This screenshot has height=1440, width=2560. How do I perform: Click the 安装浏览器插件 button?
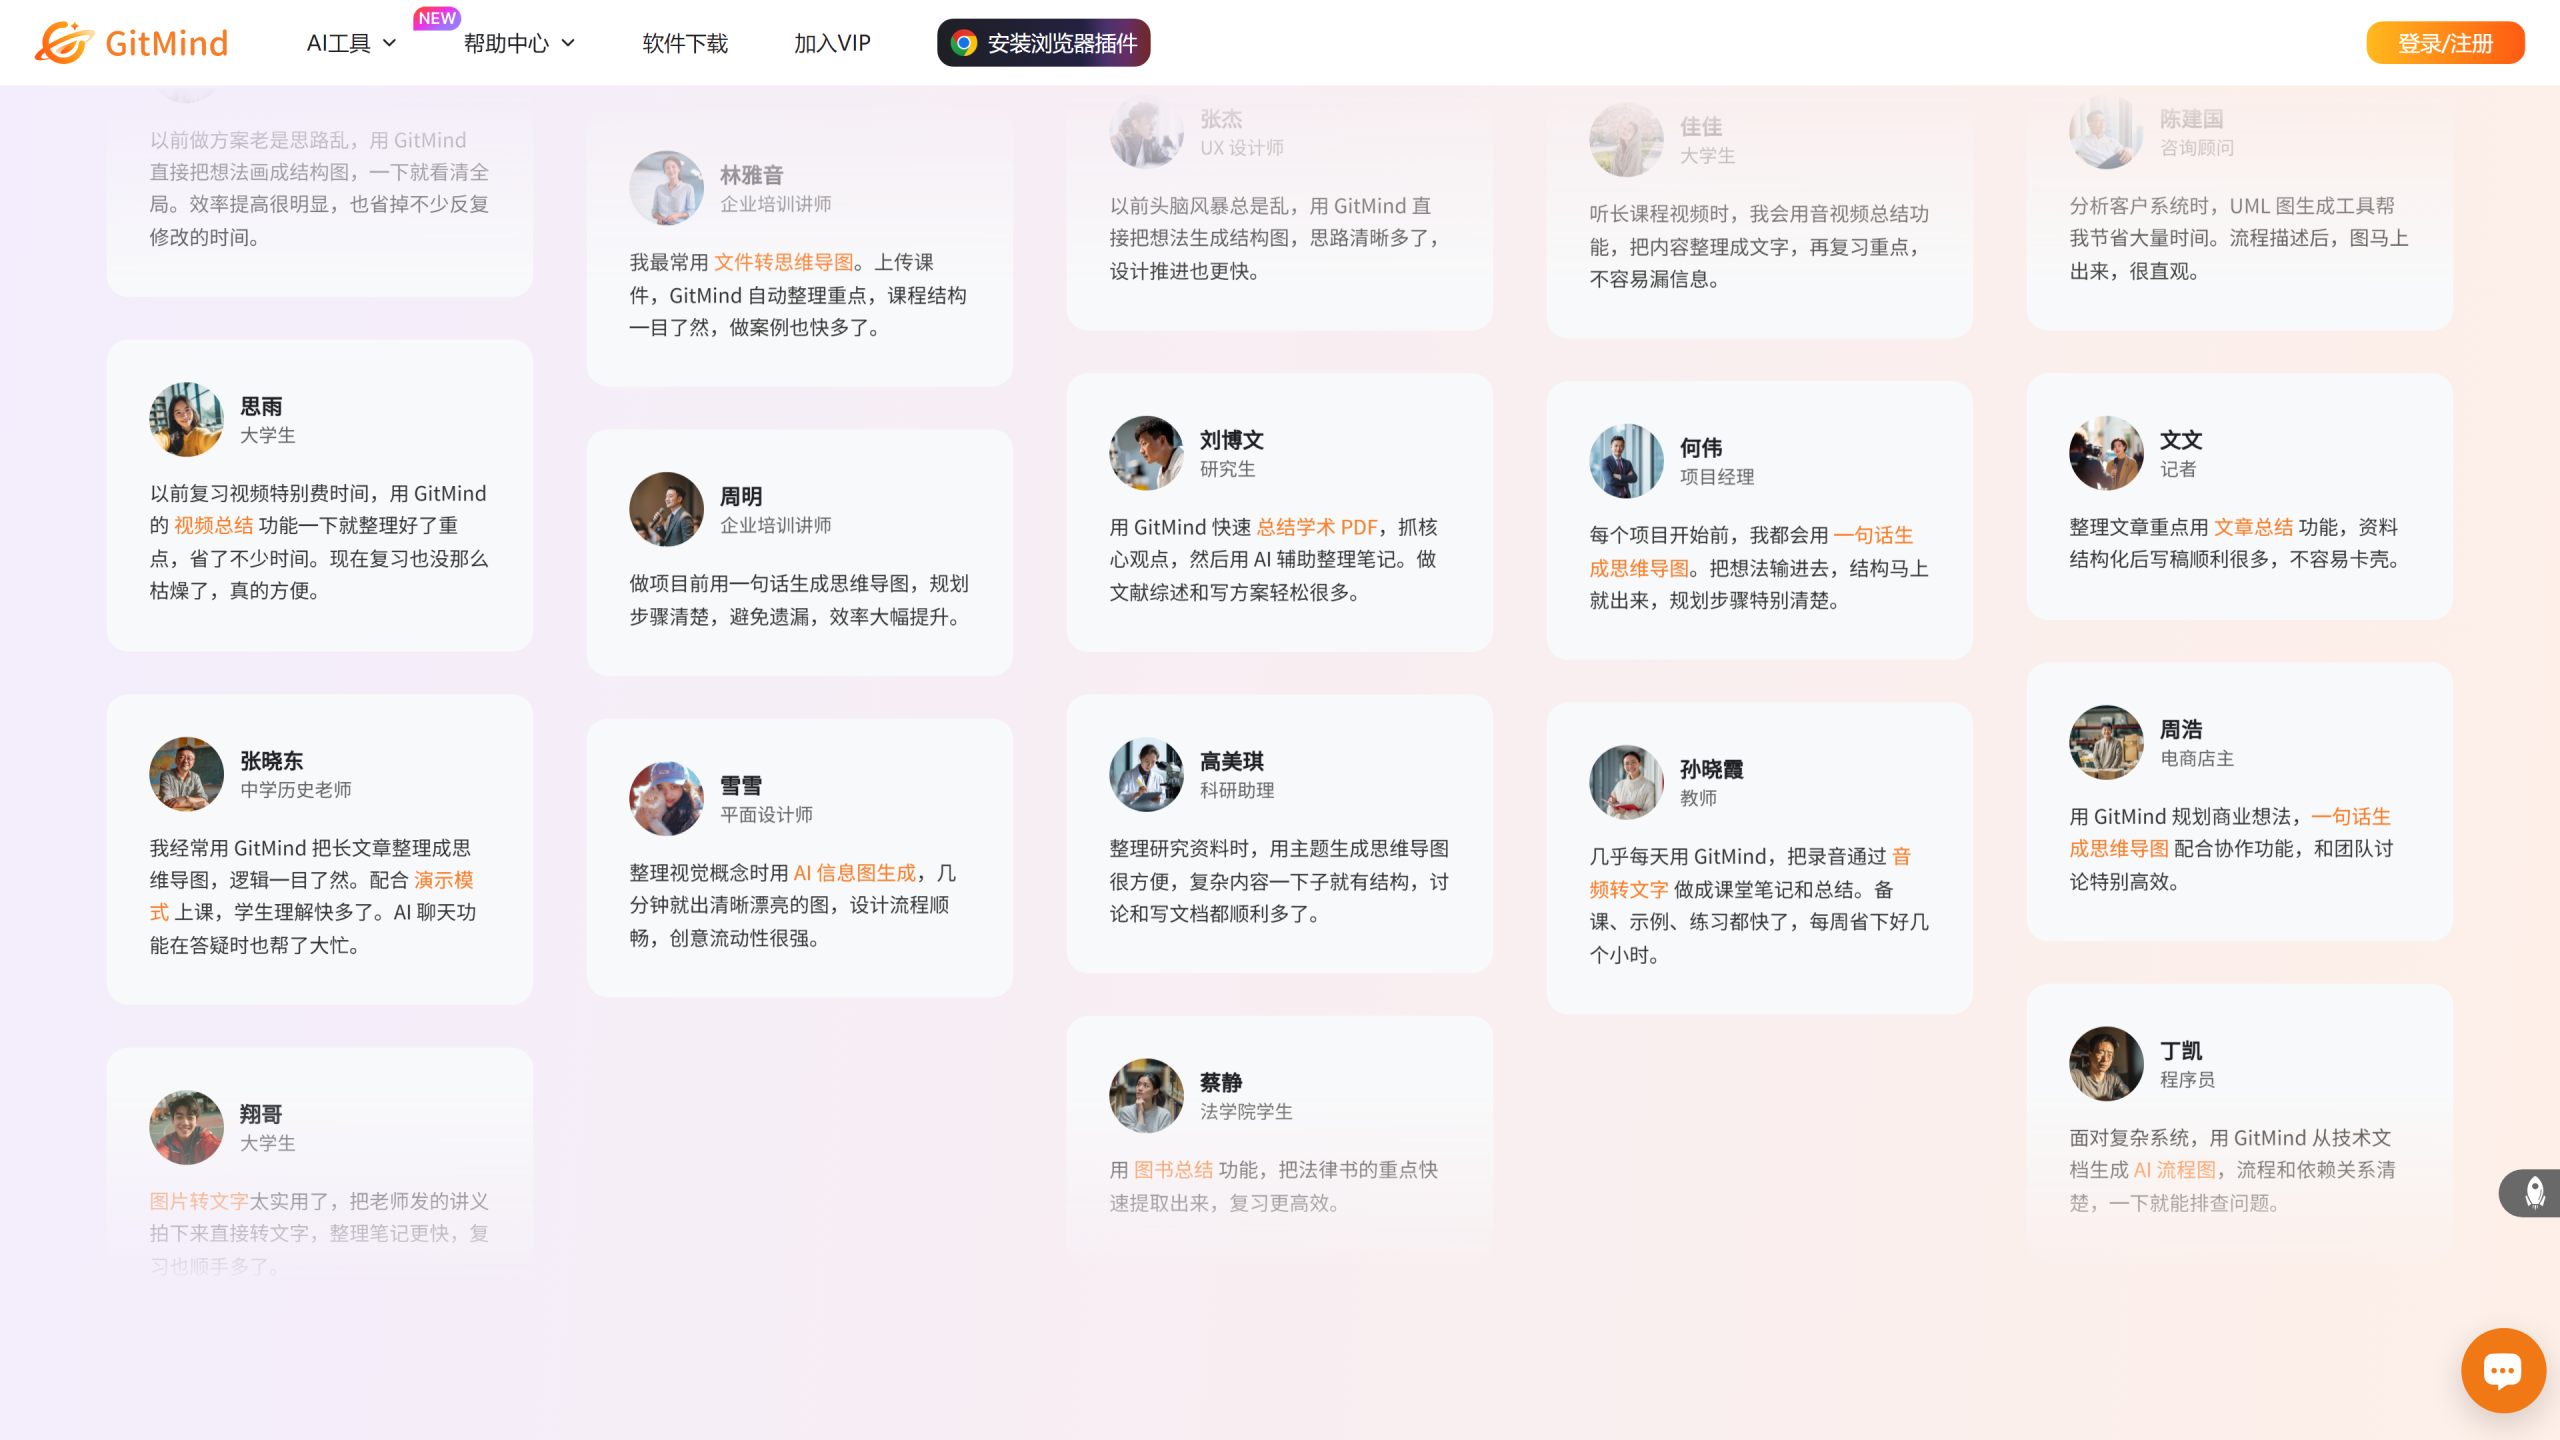[x=1043, y=43]
